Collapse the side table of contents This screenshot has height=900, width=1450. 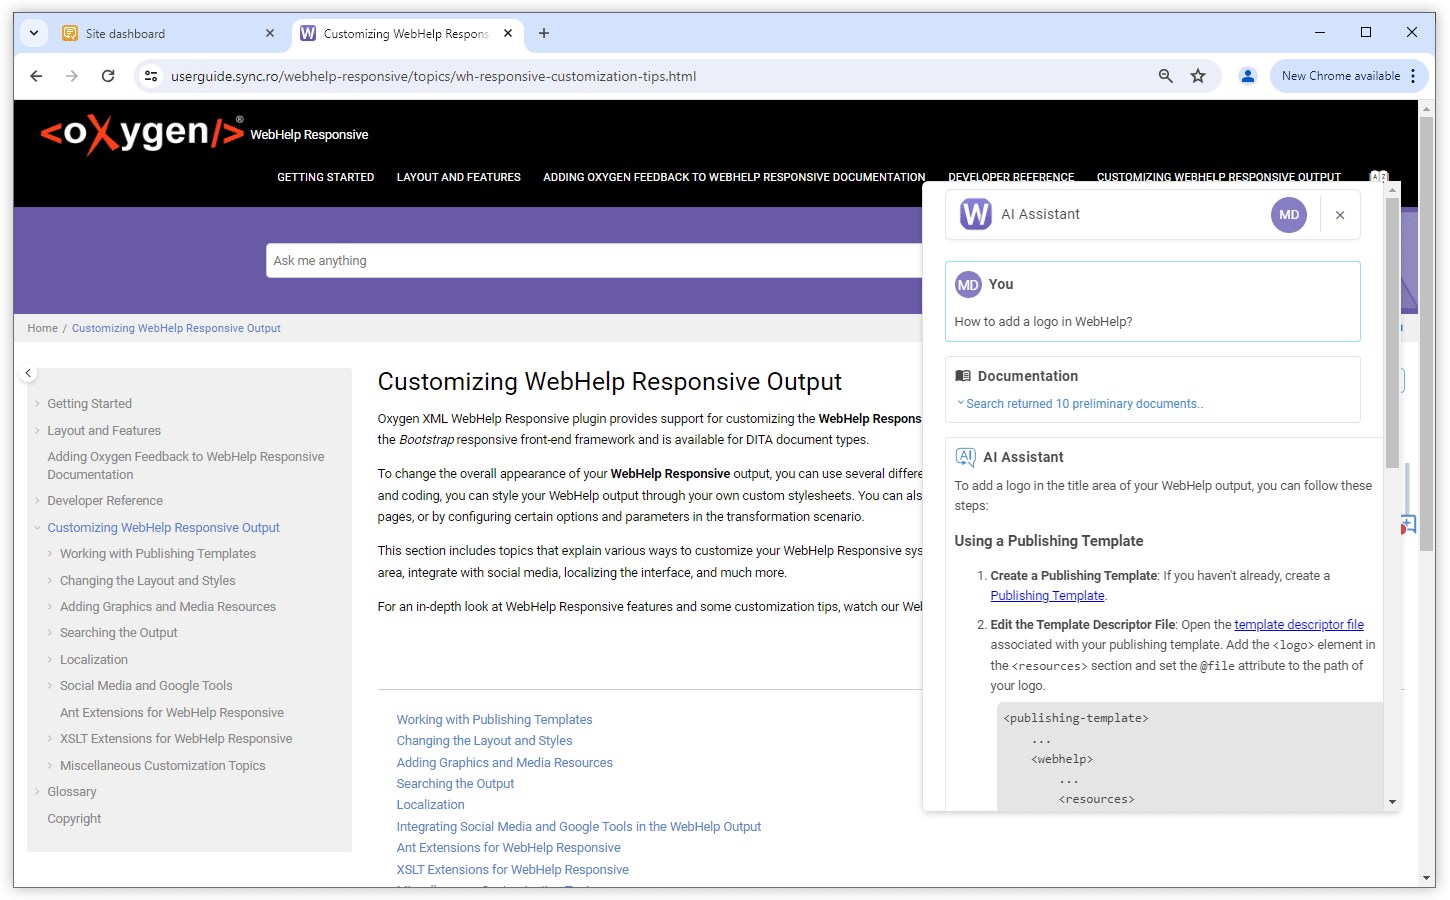28,373
